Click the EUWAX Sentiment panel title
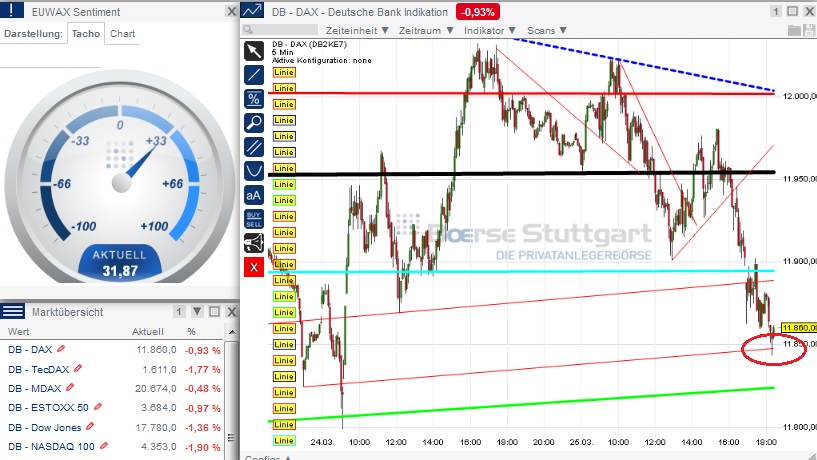This screenshot has width=817, height=460. [x=76, y=11]
